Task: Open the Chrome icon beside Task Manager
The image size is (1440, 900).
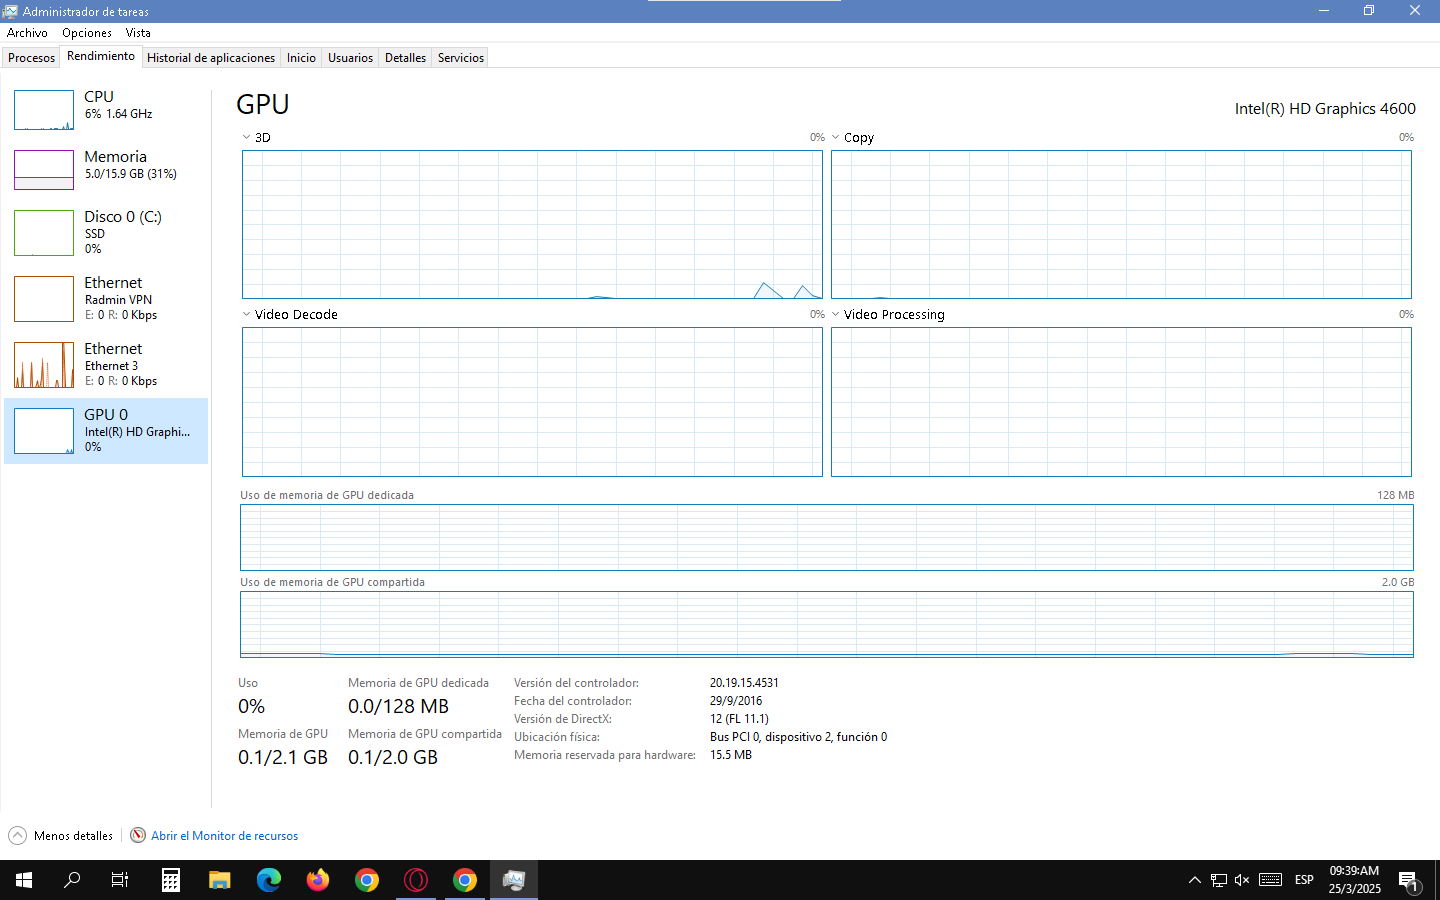Action: [465, 880]
